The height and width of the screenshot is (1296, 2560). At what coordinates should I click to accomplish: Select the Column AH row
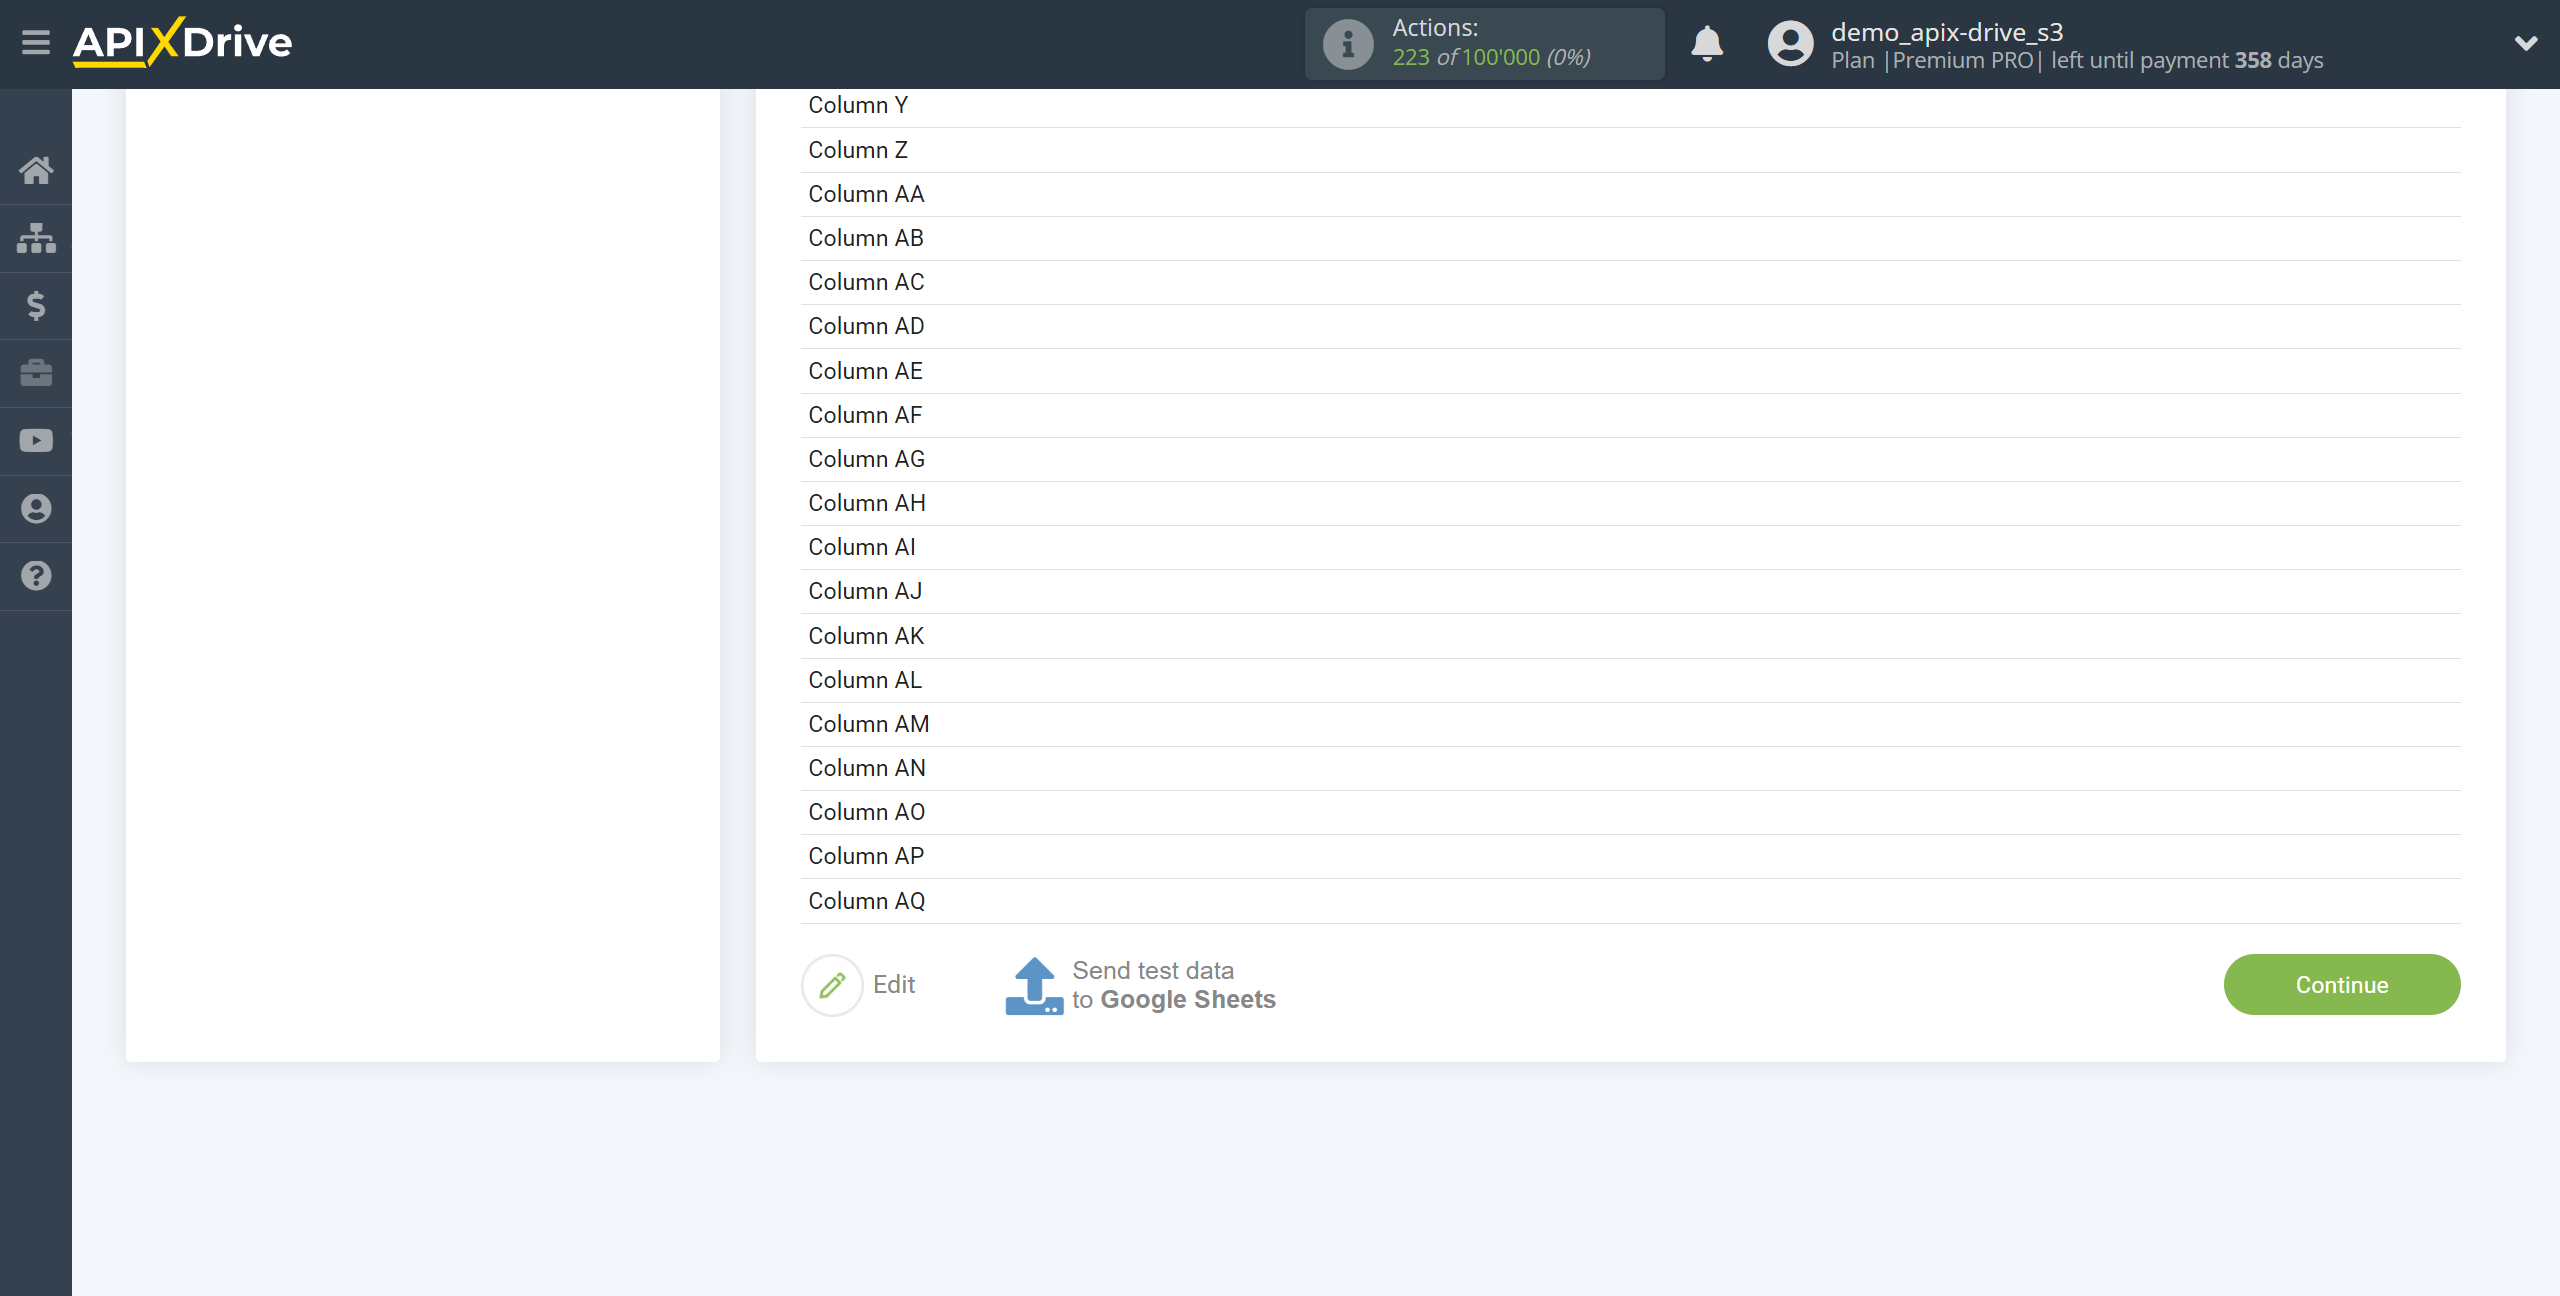(x=1630, y=503)
